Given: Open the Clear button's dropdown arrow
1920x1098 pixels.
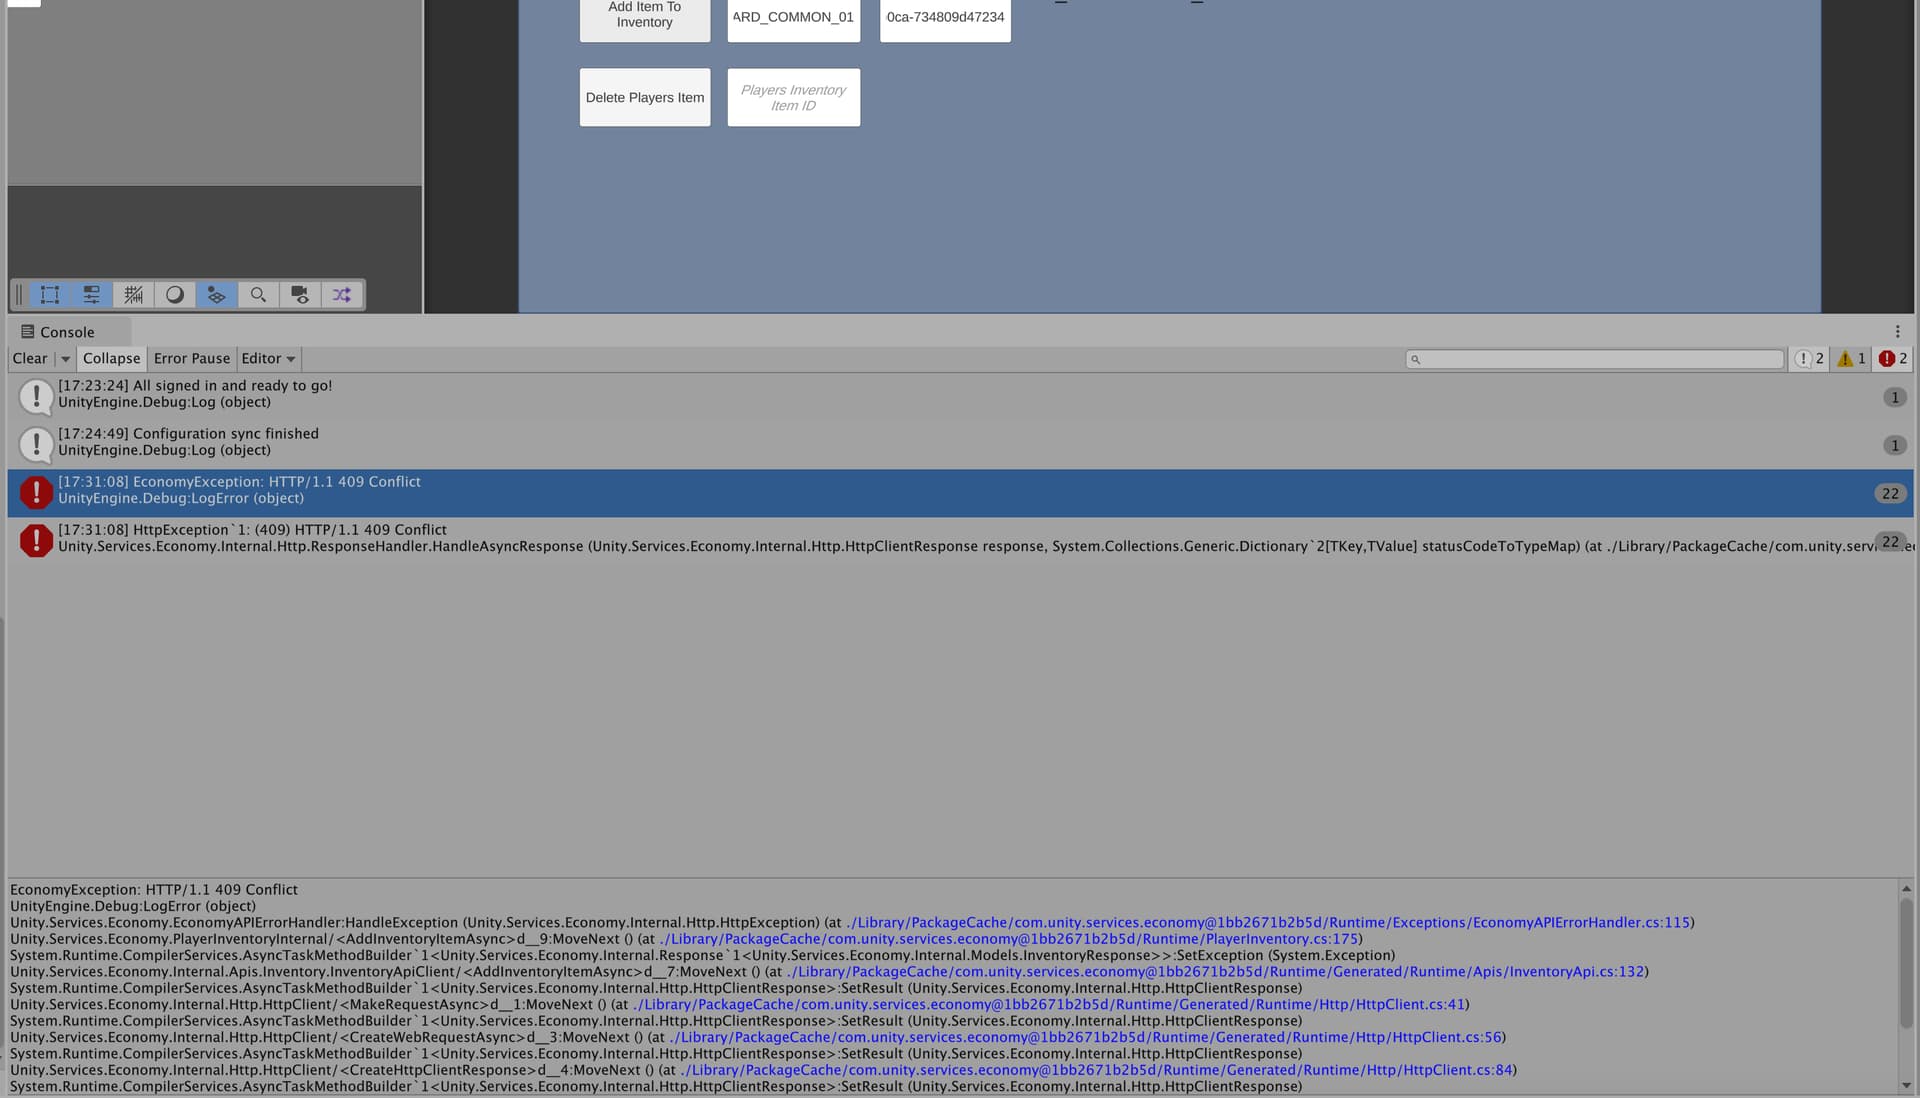Looking at the screenshot, I should [x=65, y=358].
